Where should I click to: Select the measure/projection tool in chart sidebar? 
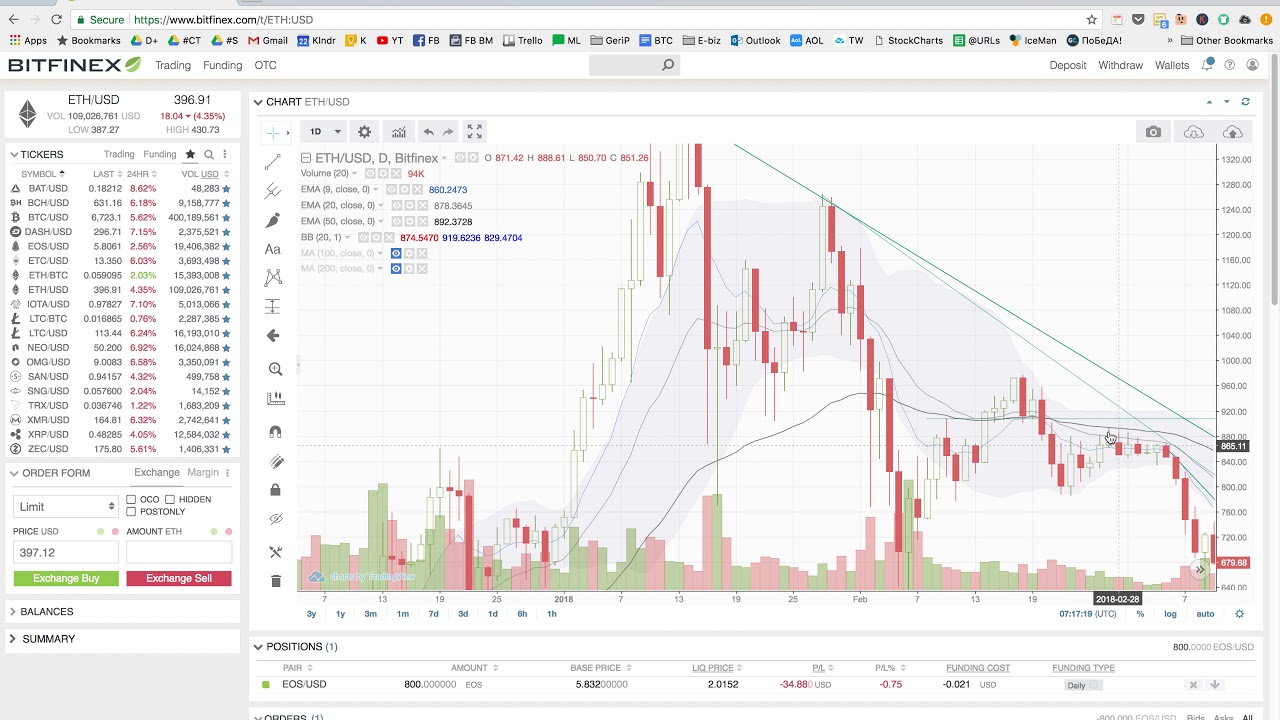pyautogui.click(x=273, y=306)
